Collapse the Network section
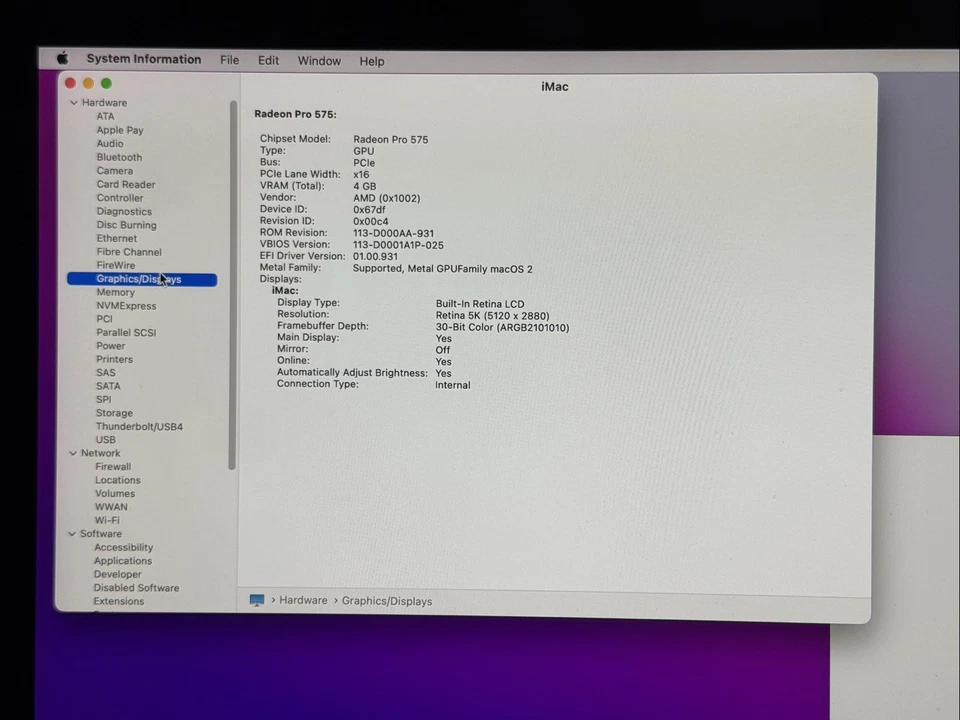The image size is (960, 720). [x=72, y=453]
